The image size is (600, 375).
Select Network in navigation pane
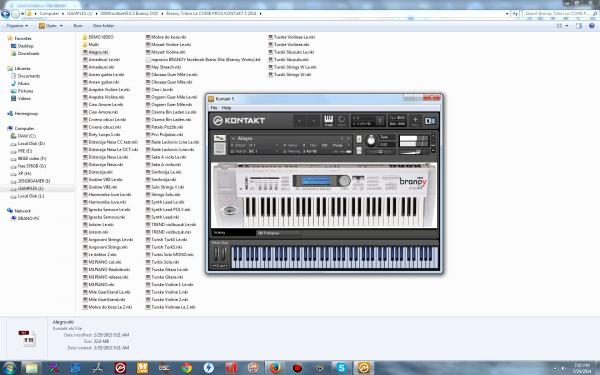tap(19, 211)
